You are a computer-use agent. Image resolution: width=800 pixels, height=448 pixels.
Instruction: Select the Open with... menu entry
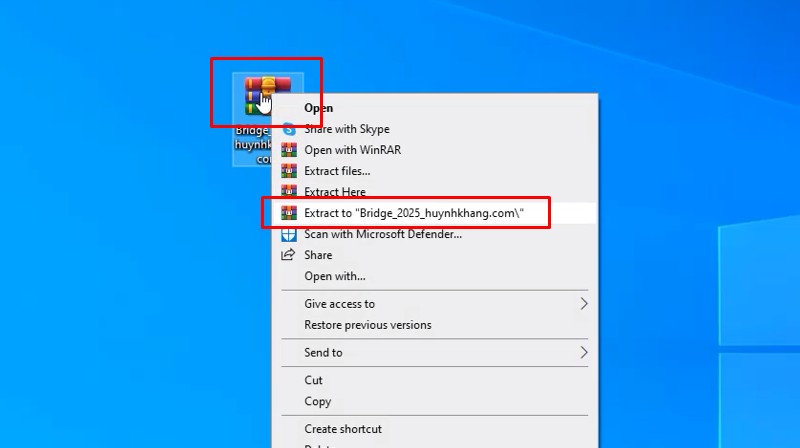(x=335, y=276)
